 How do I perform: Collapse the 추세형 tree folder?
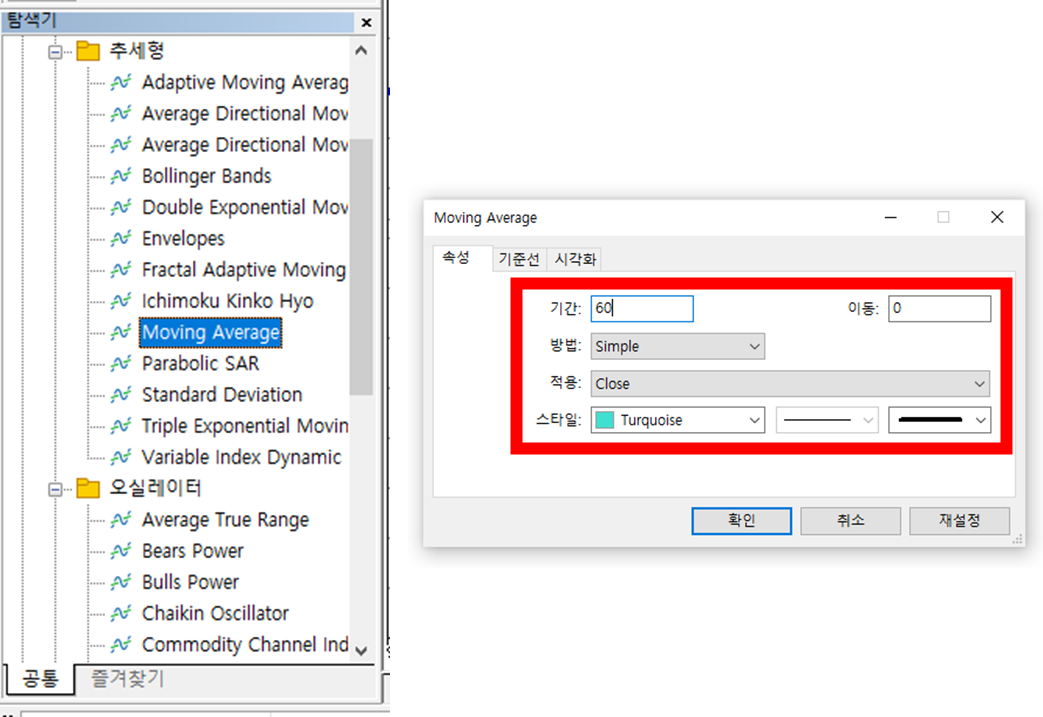pyautogui.click(x=55, y=51)
